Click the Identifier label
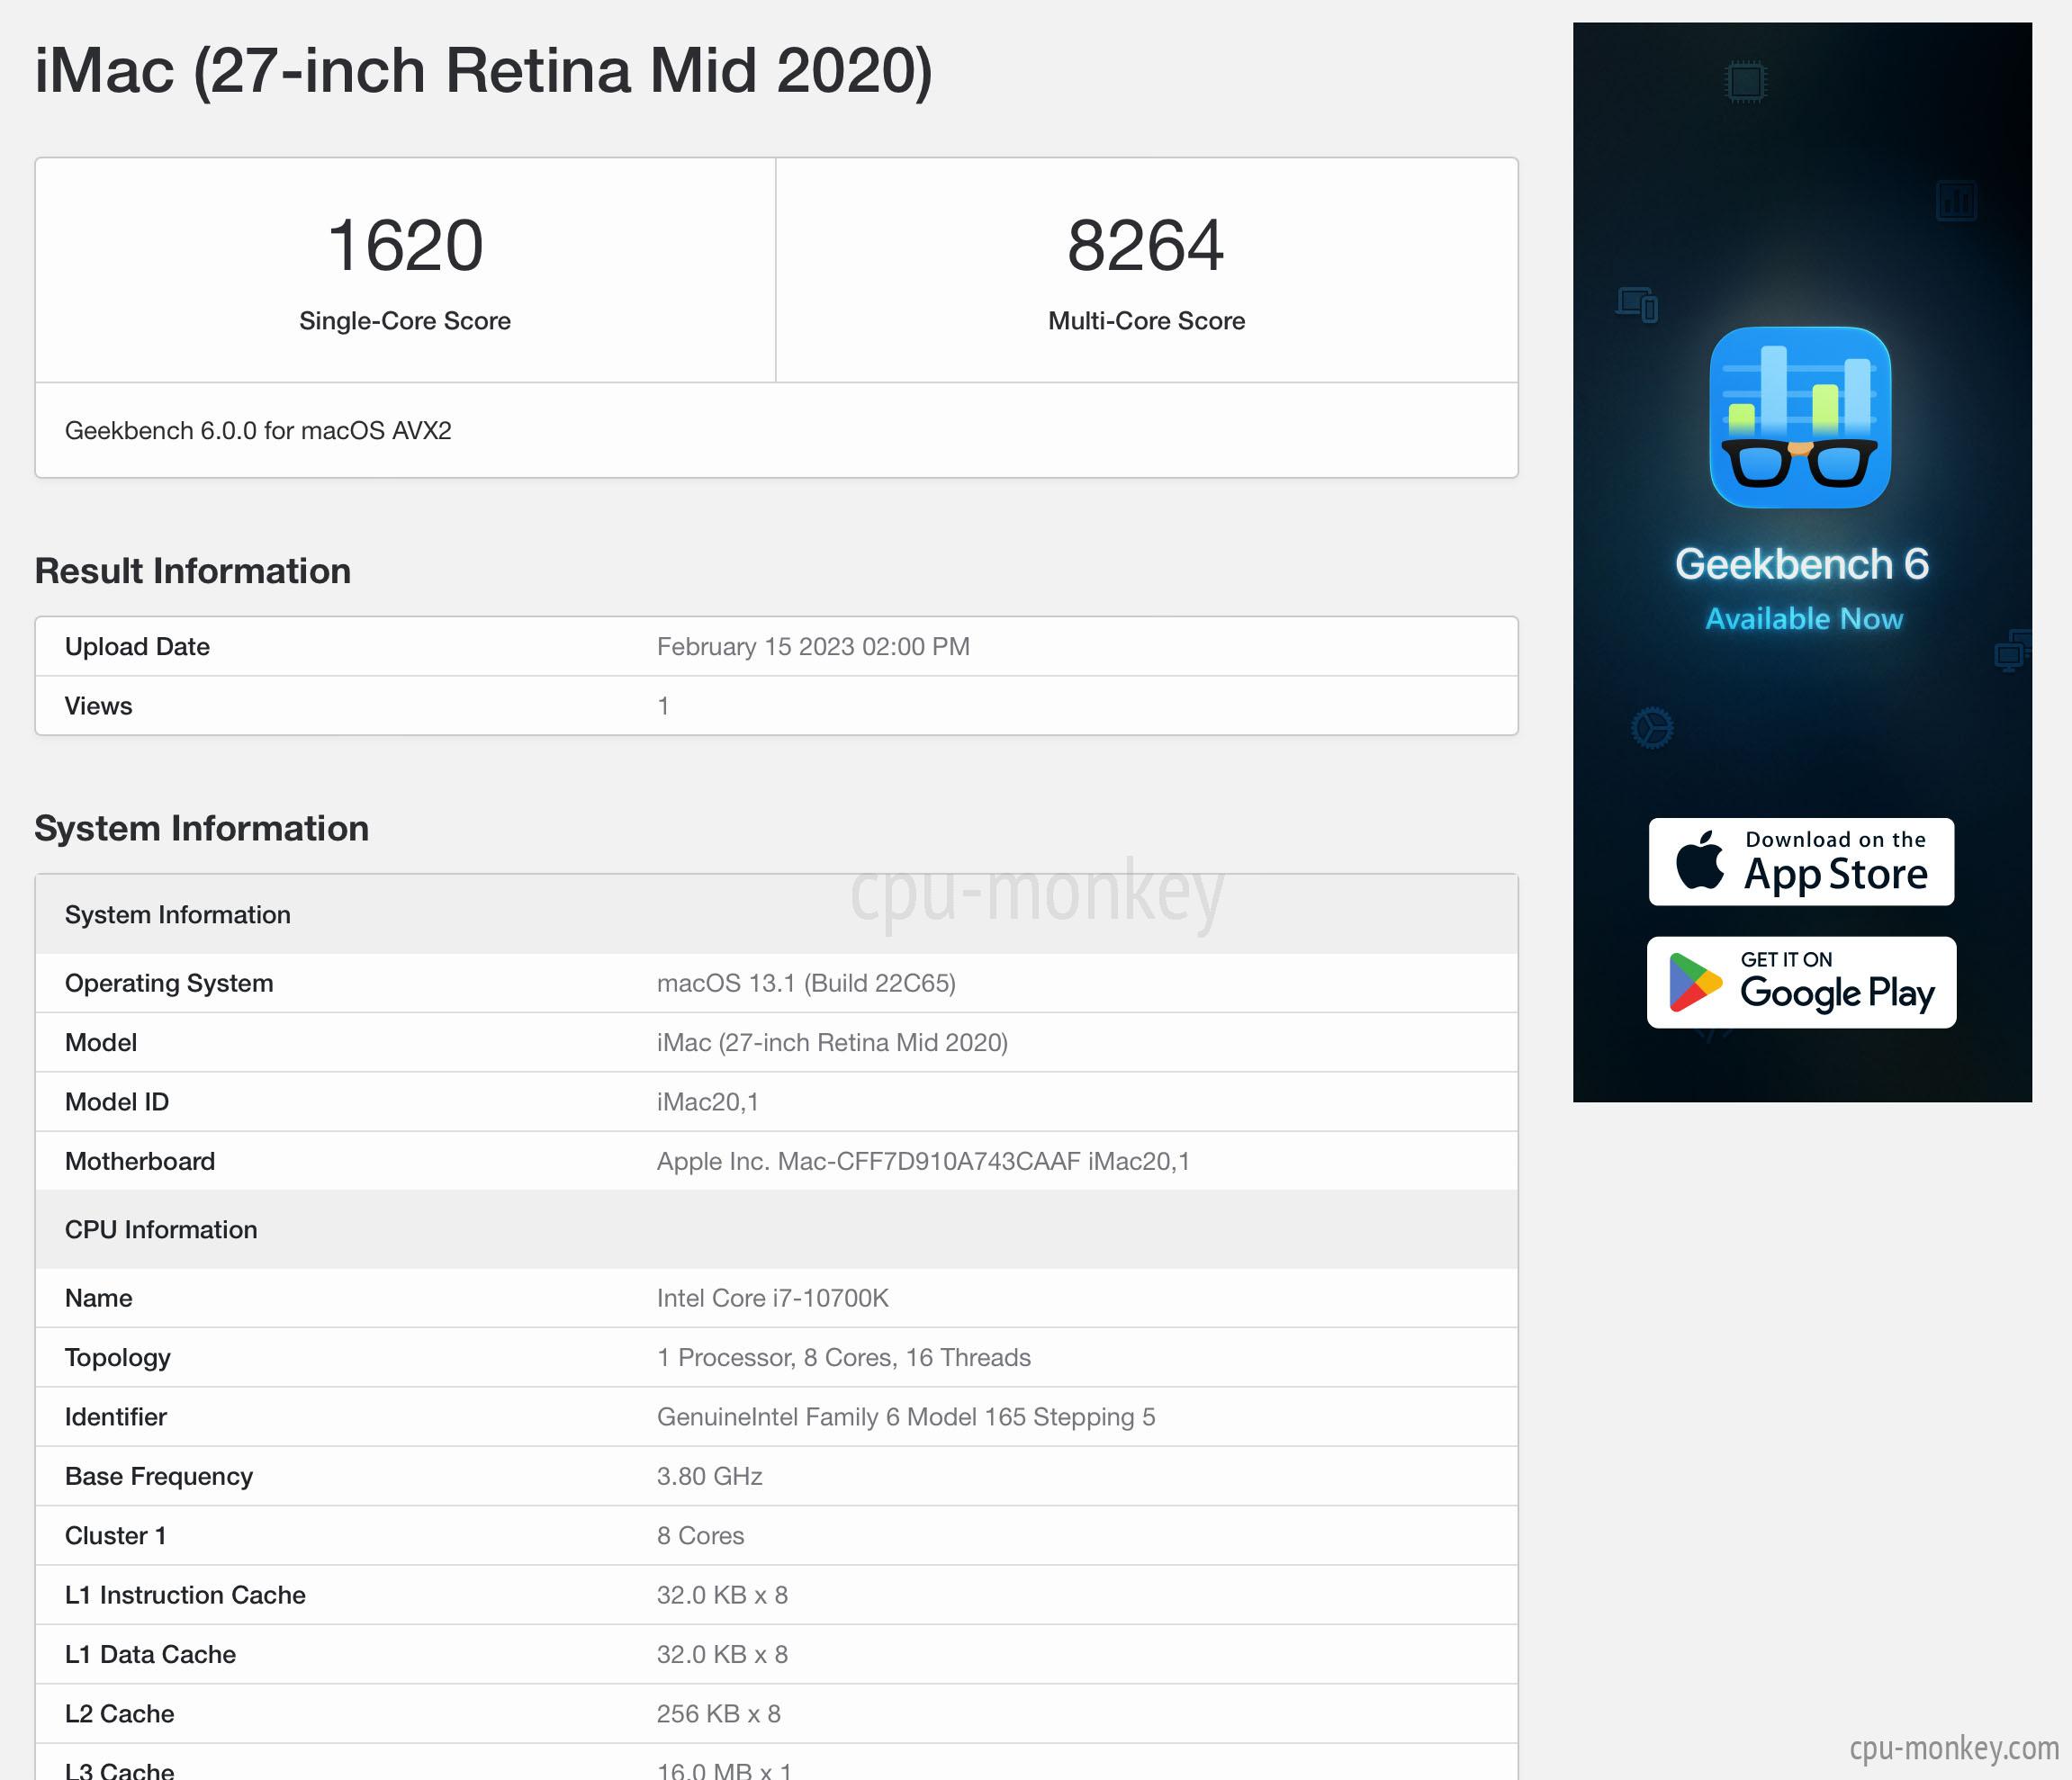This screenshot has height=1780, width=2072. tap(116, 1417)
